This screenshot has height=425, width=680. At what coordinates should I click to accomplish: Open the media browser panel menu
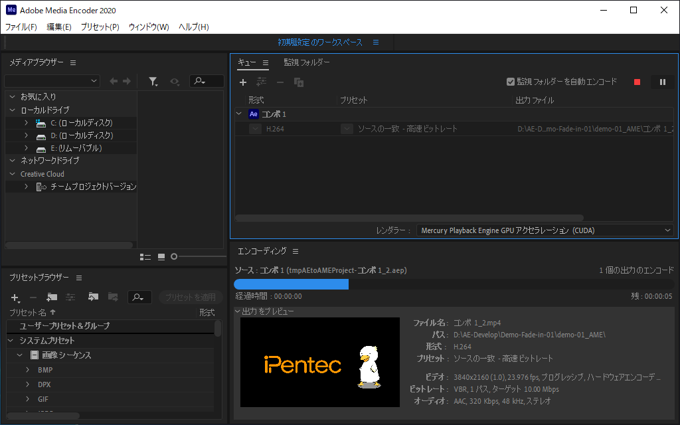pyautogui.click(x=73, y=62)
